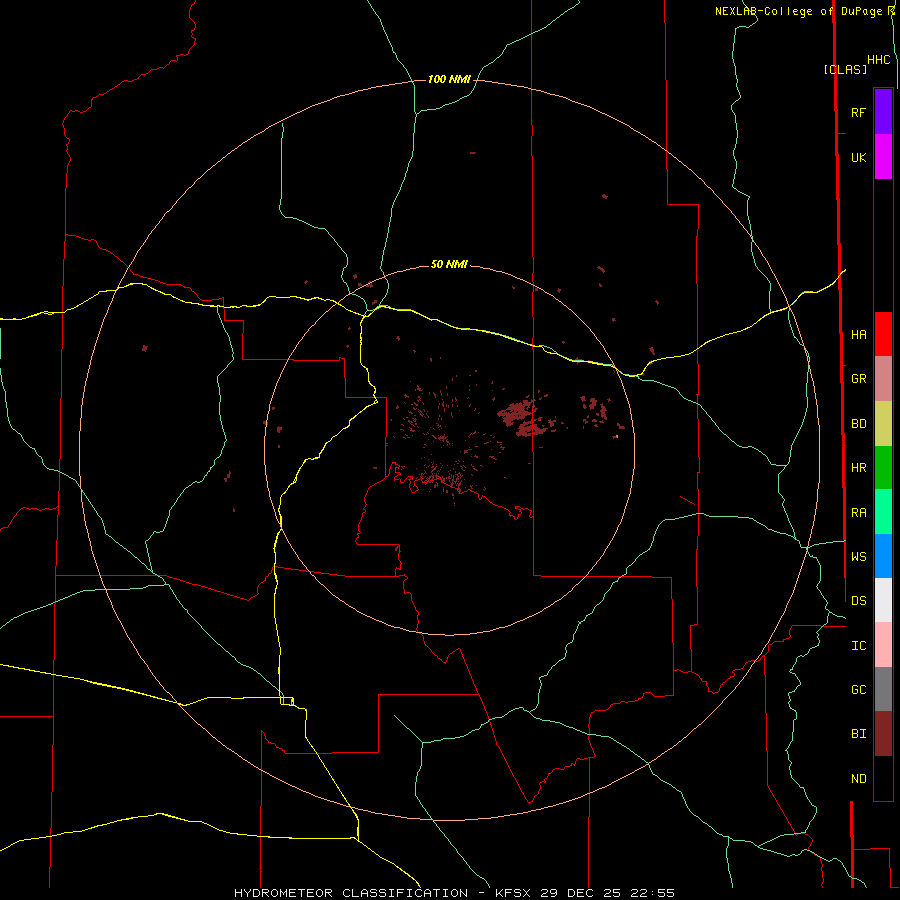Click the "UK" legend label
This screenshot has height=900, width=900.
point(858,157)
